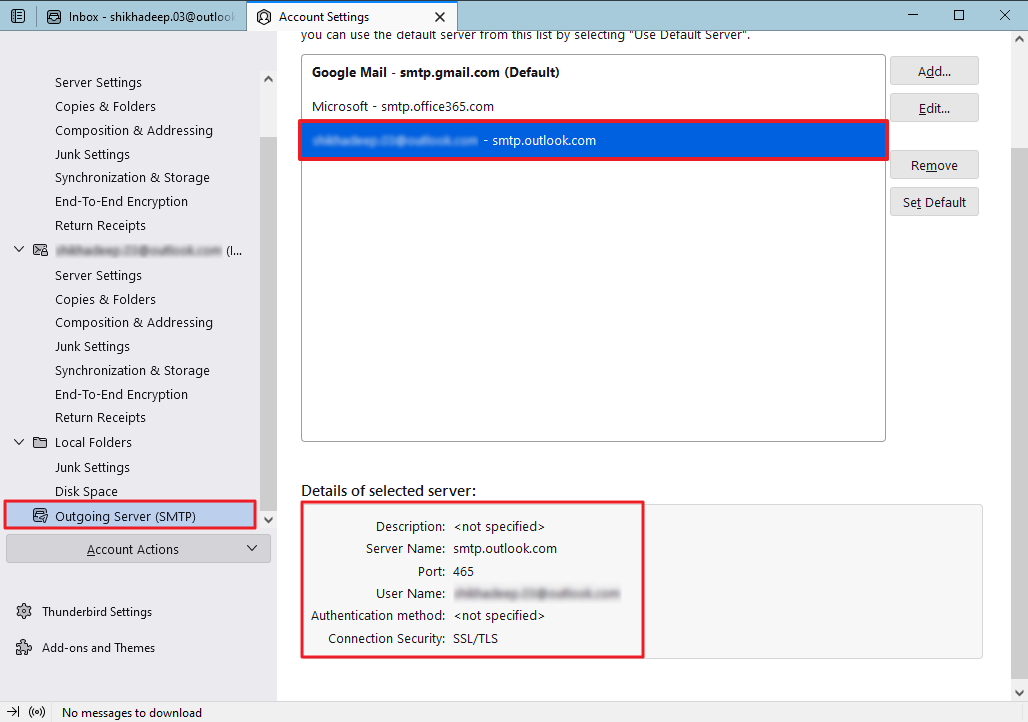Image resolution: width=1028 pixels, height=722 pixels.
Task: Click the Connection Security SSL/TLS value
Action: (475, 638)
